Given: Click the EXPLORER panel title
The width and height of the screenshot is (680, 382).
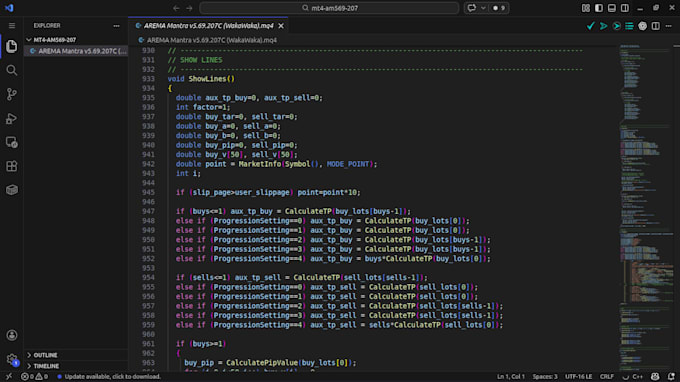Looking at the screenshot, I should pos(47,26).
